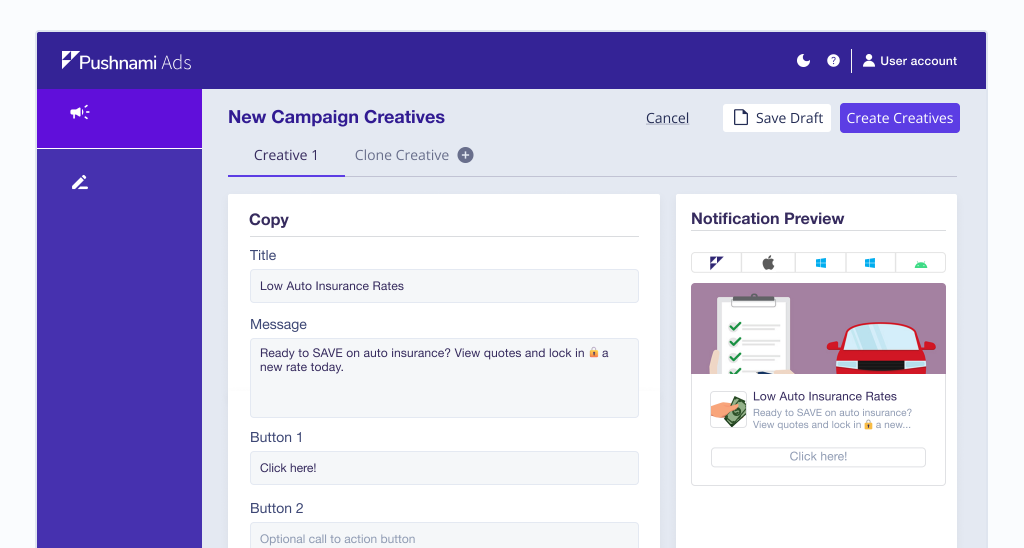Switch preview to the Apple platform icon
The height and width of the screenshot is (548, 1024).
[x=768, y=263]
